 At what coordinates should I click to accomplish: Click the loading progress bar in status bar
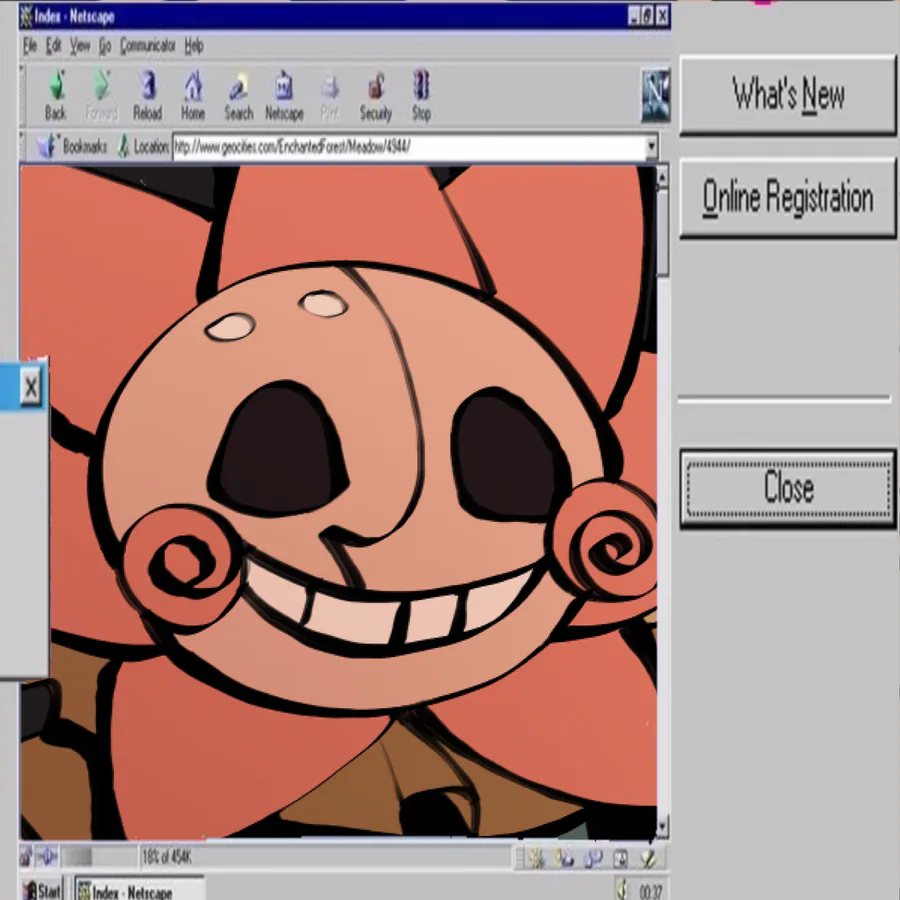(x=99, y=857)
